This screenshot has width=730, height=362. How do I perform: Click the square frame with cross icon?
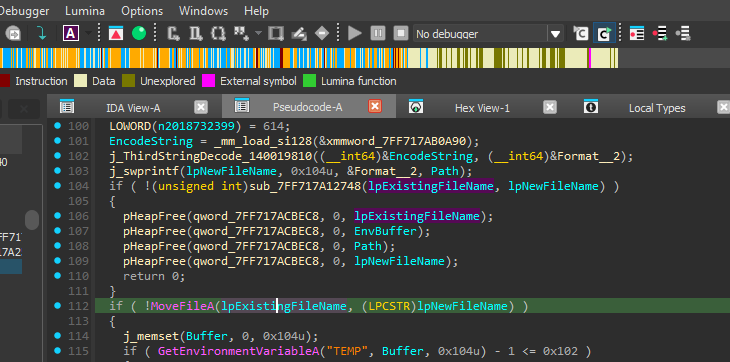pos(276,33)
